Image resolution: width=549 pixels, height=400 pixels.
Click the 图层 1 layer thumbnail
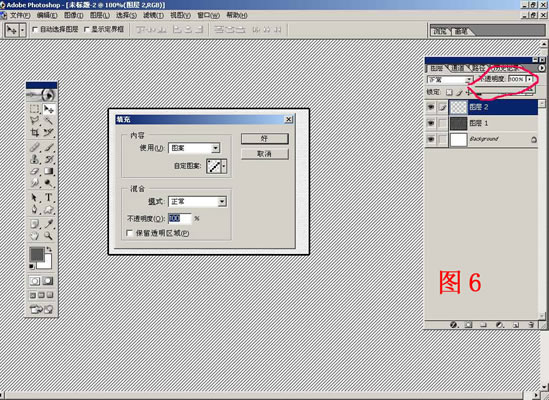[x=458, y=123]
